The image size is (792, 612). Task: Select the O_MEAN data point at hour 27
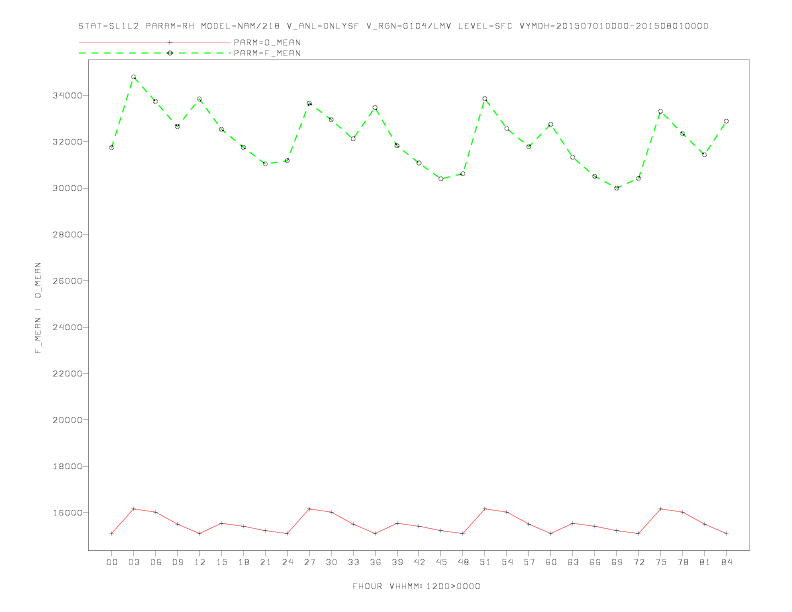tap(309, 509)
